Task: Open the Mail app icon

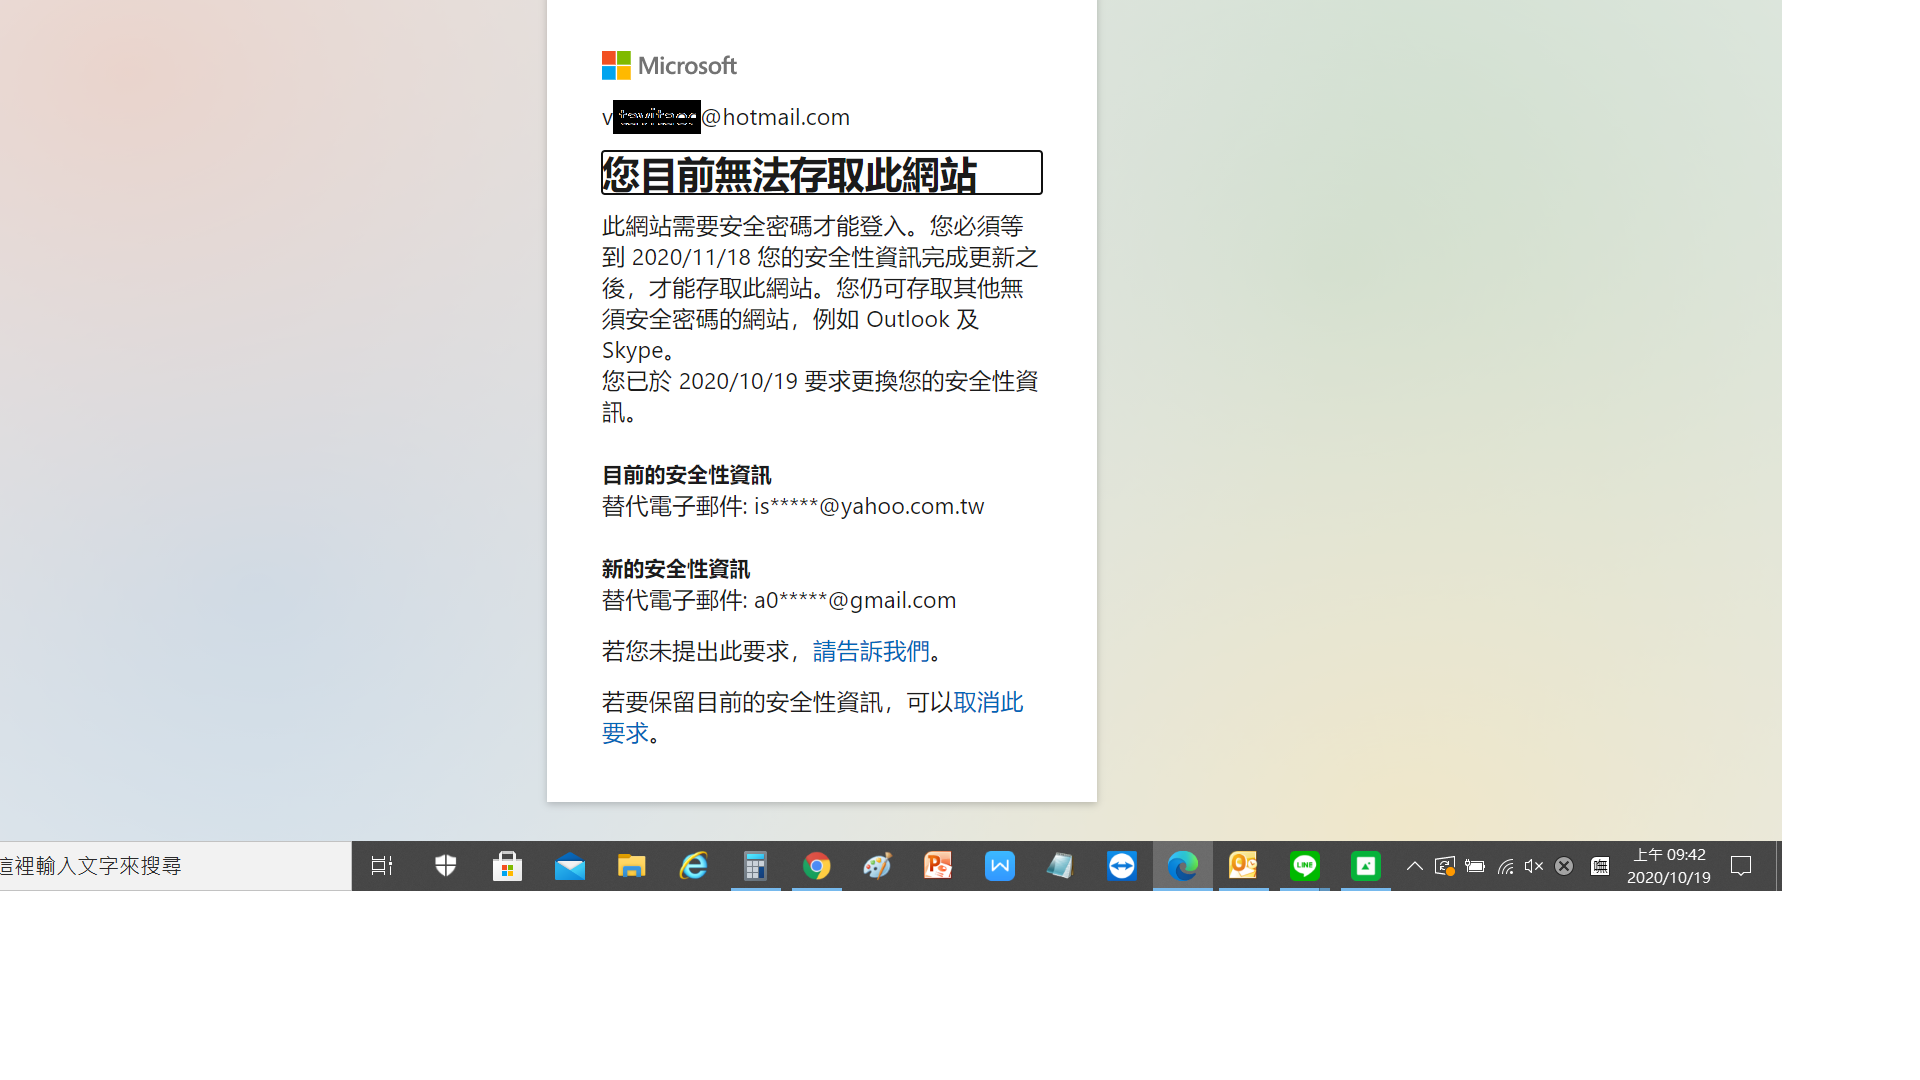Action: coord(570,866)
